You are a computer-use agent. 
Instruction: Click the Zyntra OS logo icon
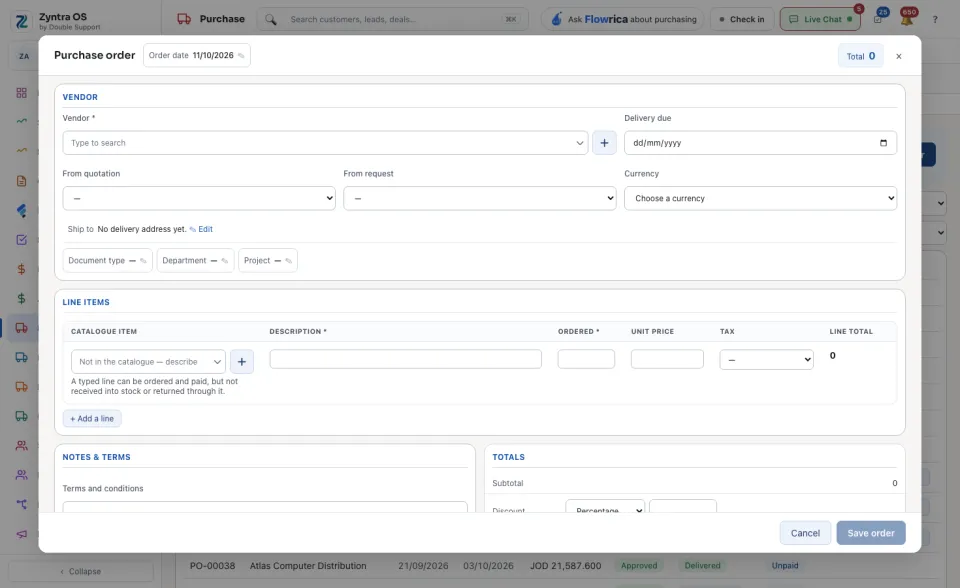(x=21, y=21)
